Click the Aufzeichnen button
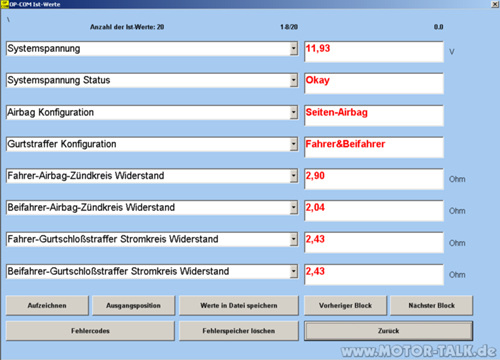The image size is (500, 360). (47, 305)
